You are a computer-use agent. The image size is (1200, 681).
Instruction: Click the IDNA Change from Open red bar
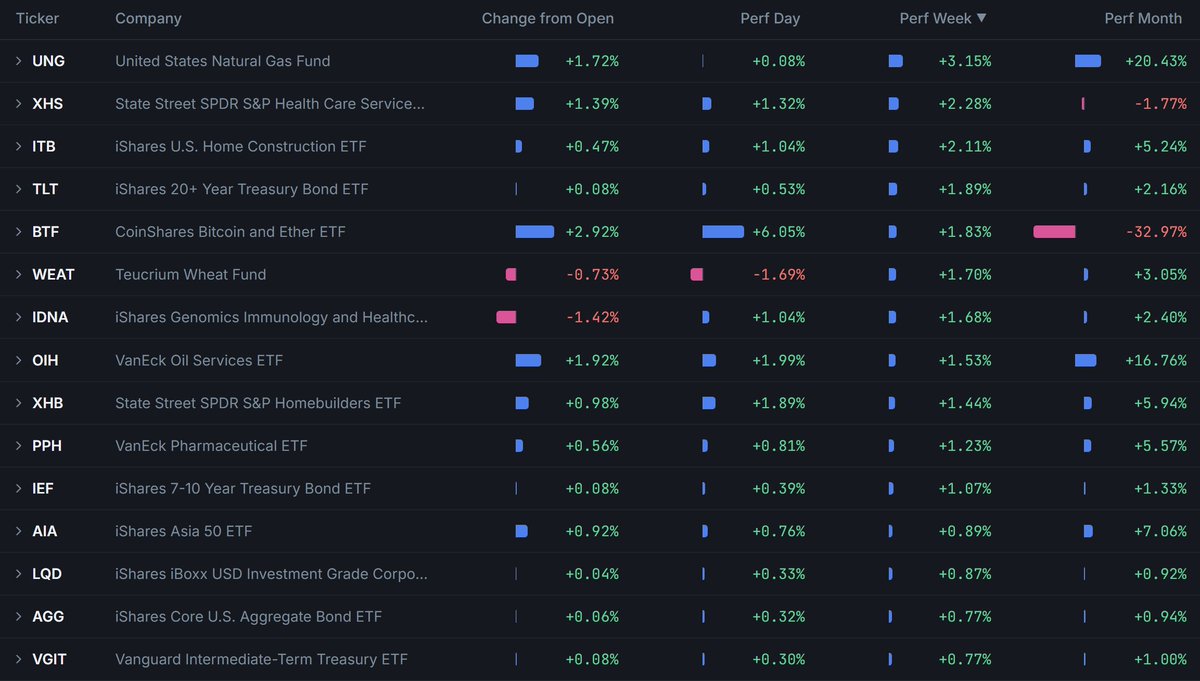tap(506, 318)
